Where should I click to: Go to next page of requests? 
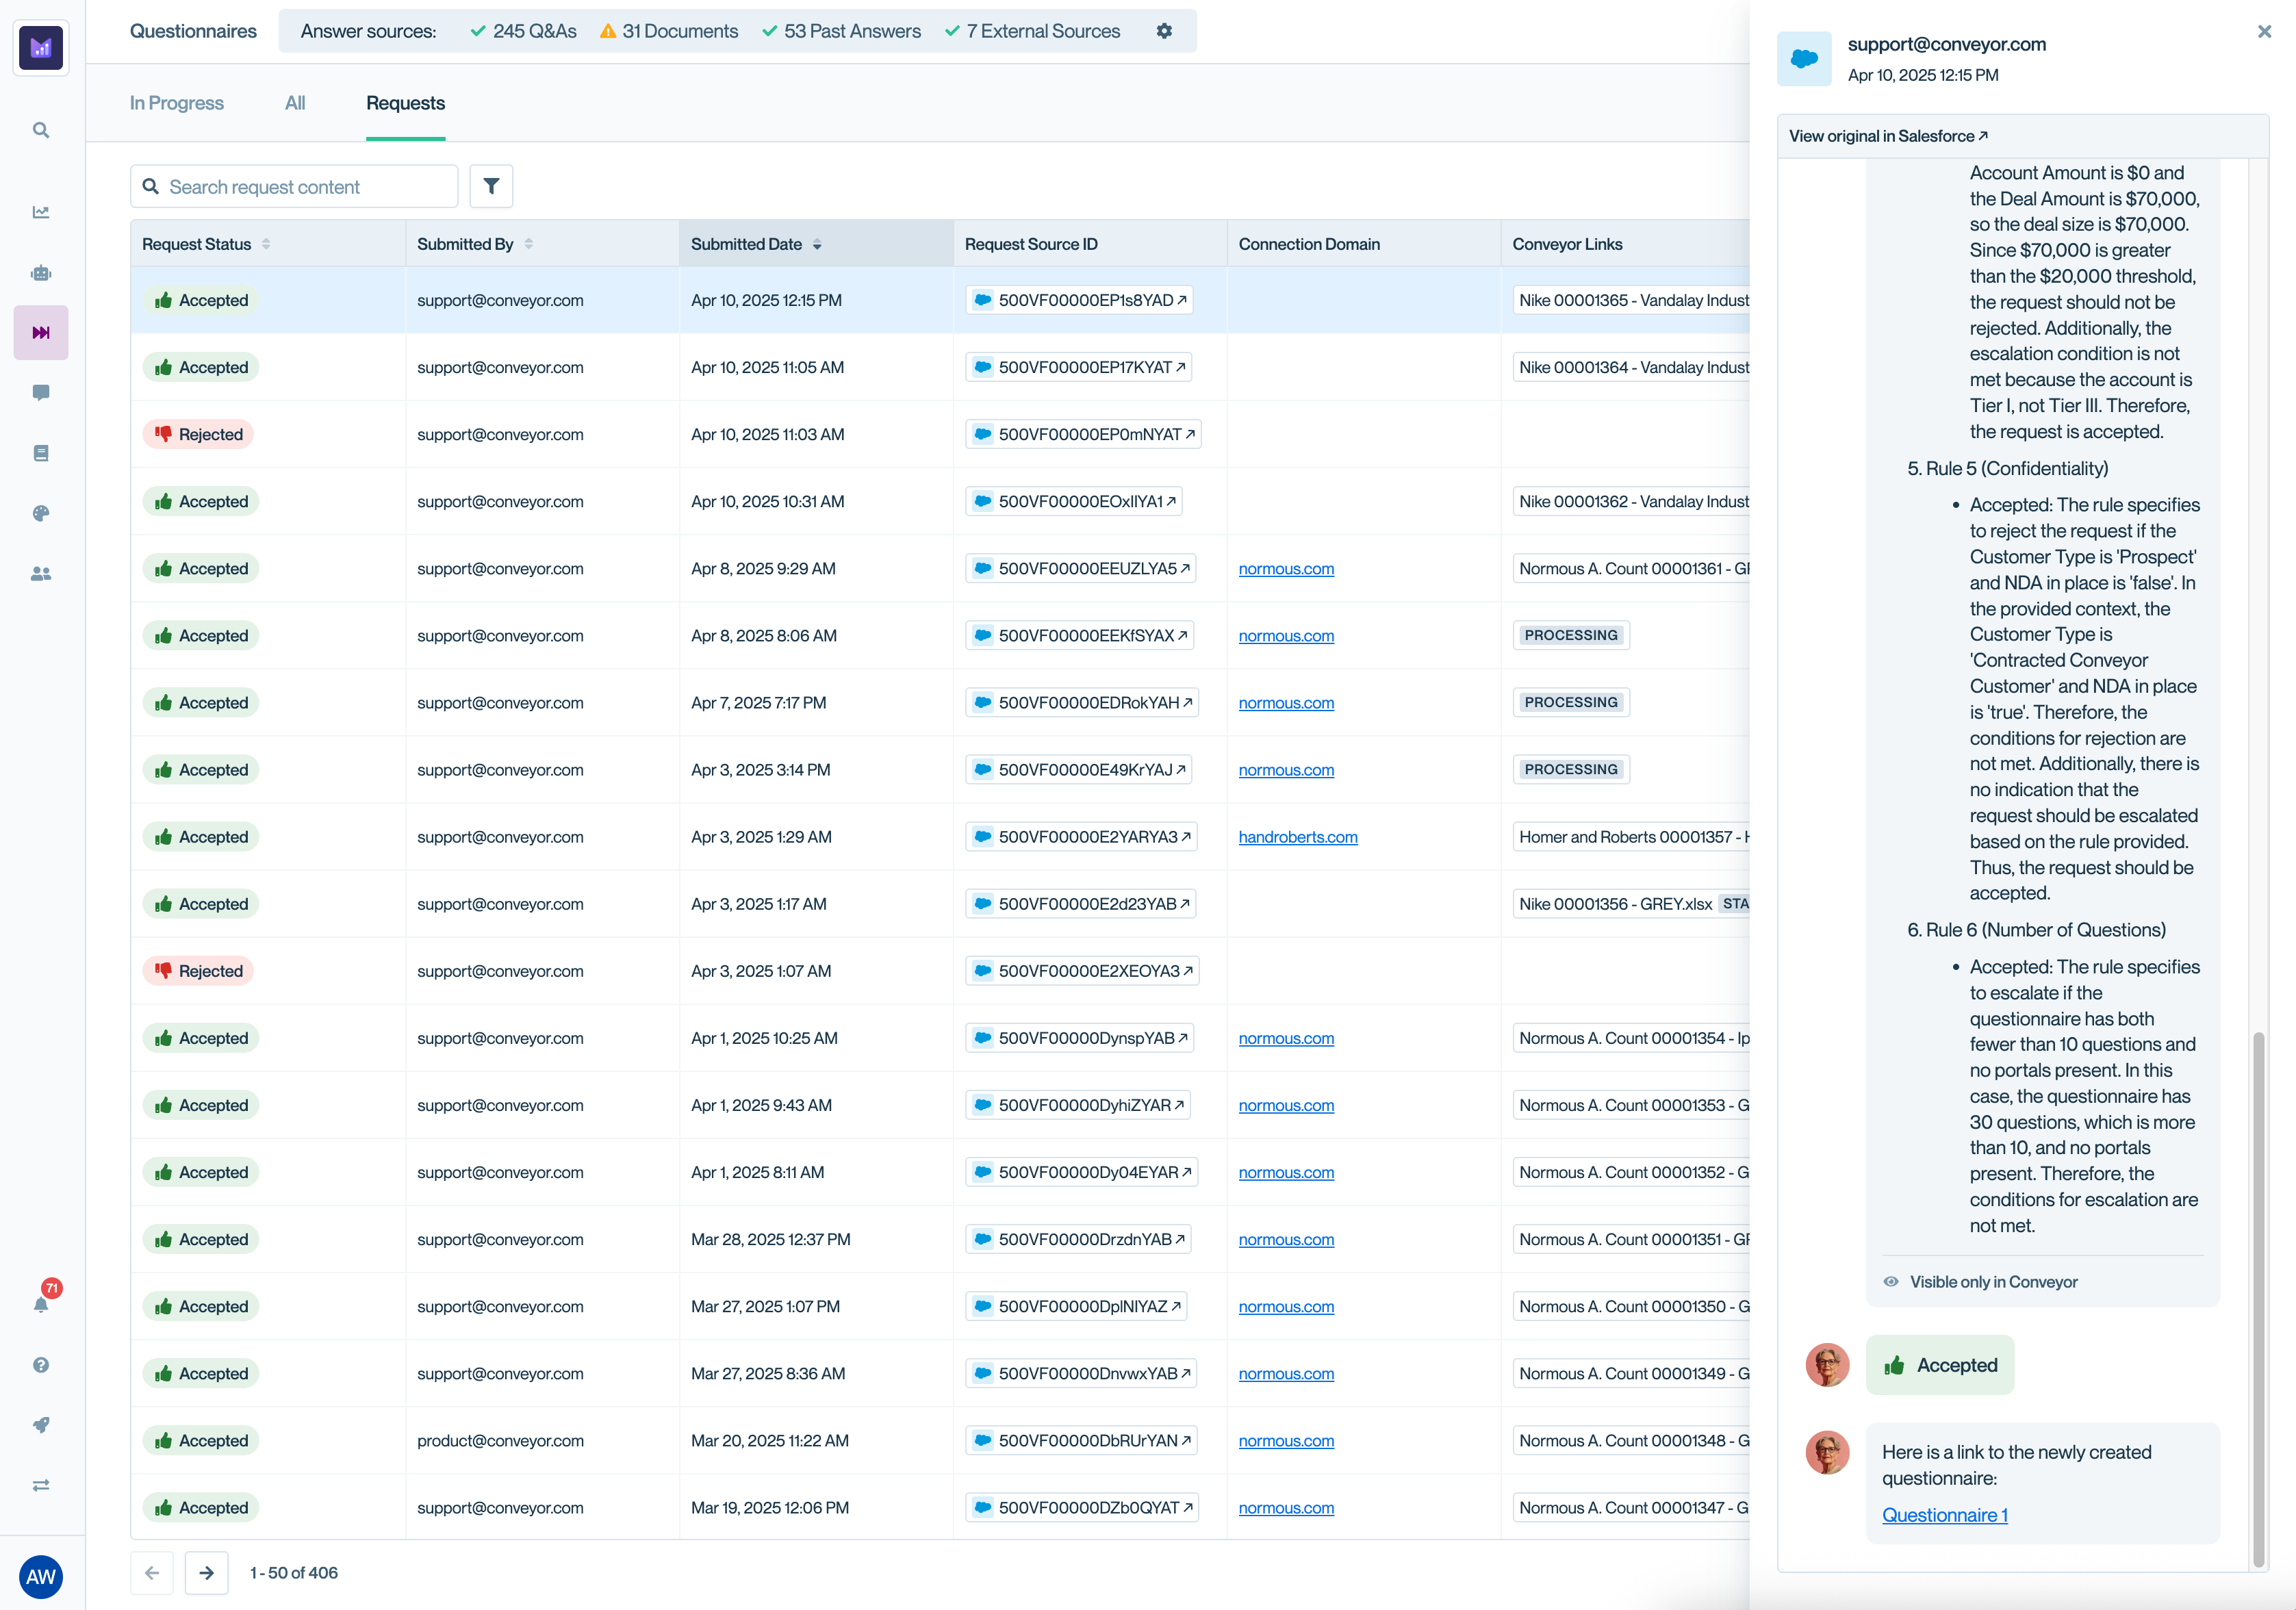point(206,1572)
